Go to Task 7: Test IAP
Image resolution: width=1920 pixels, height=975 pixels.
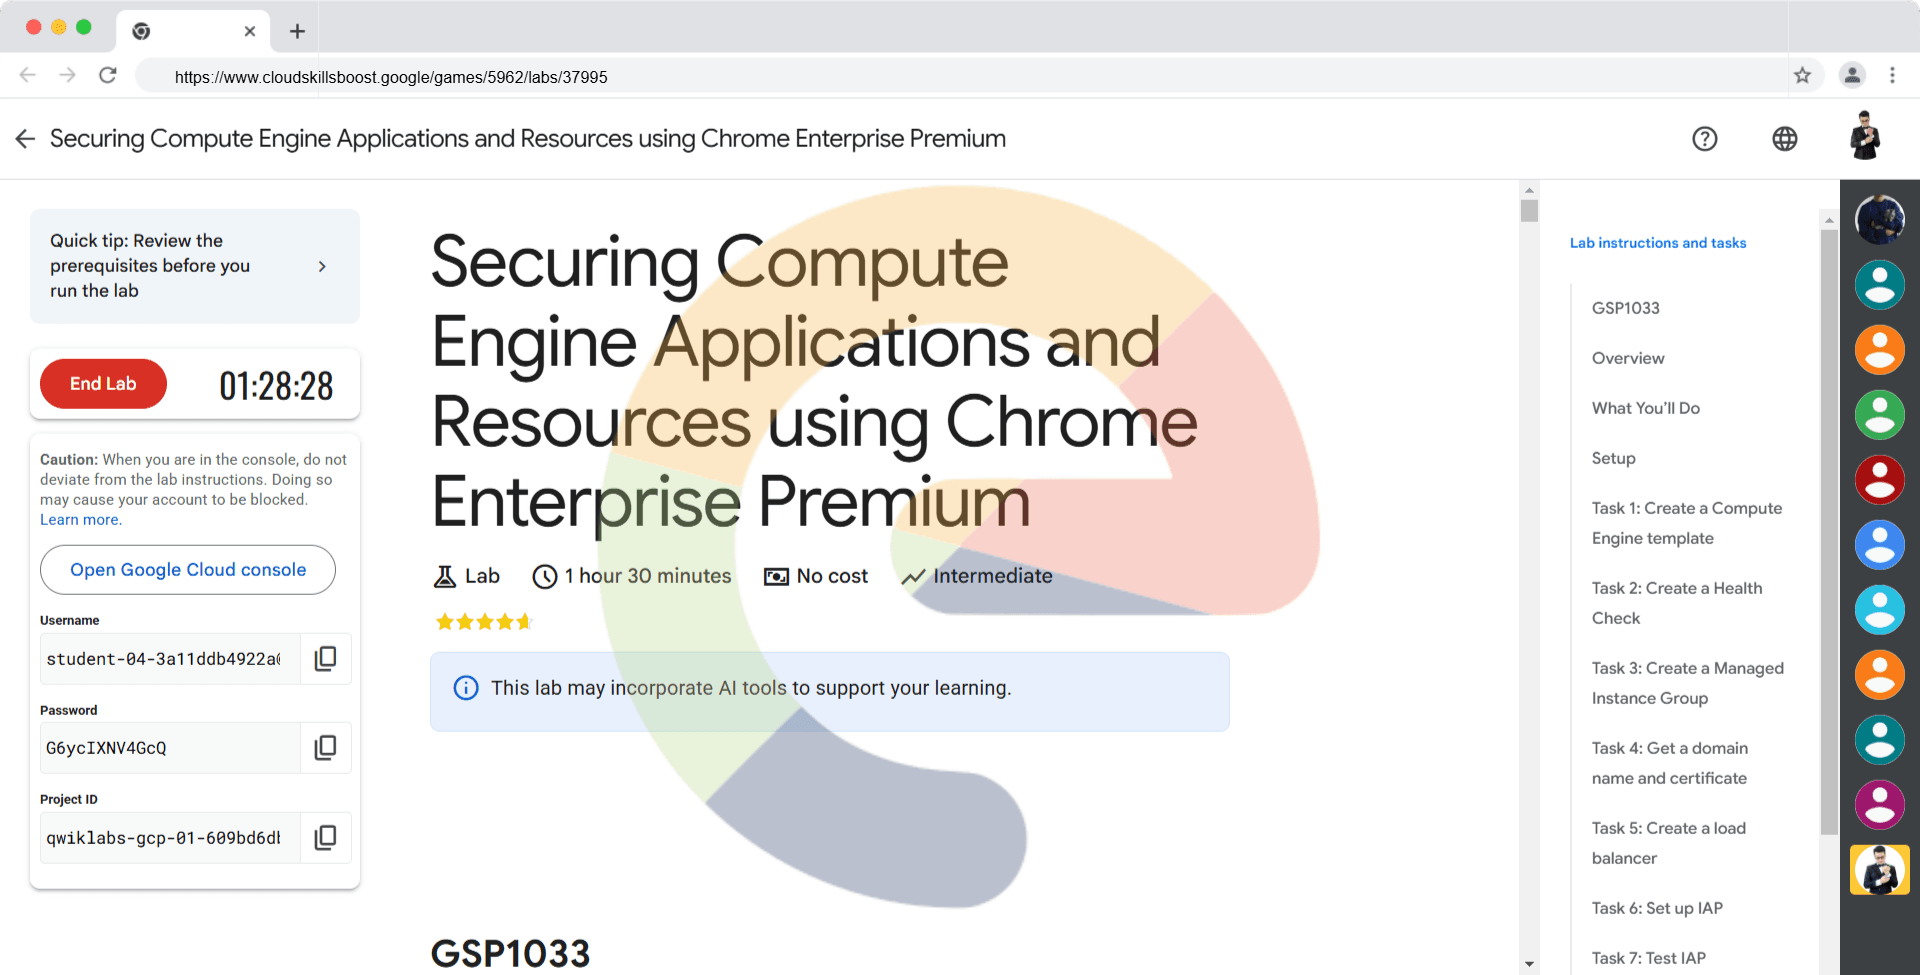pyautogui.click(x=1649, y=958)
